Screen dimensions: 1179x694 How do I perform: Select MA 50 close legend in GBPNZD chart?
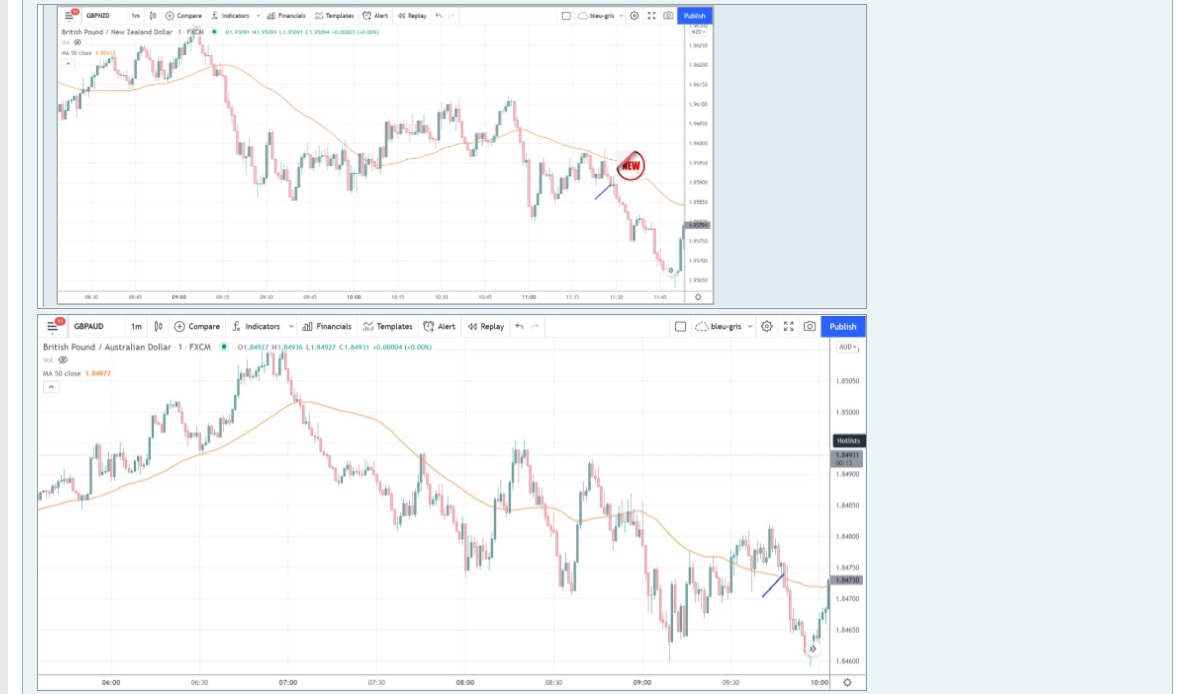coord(89,53)
